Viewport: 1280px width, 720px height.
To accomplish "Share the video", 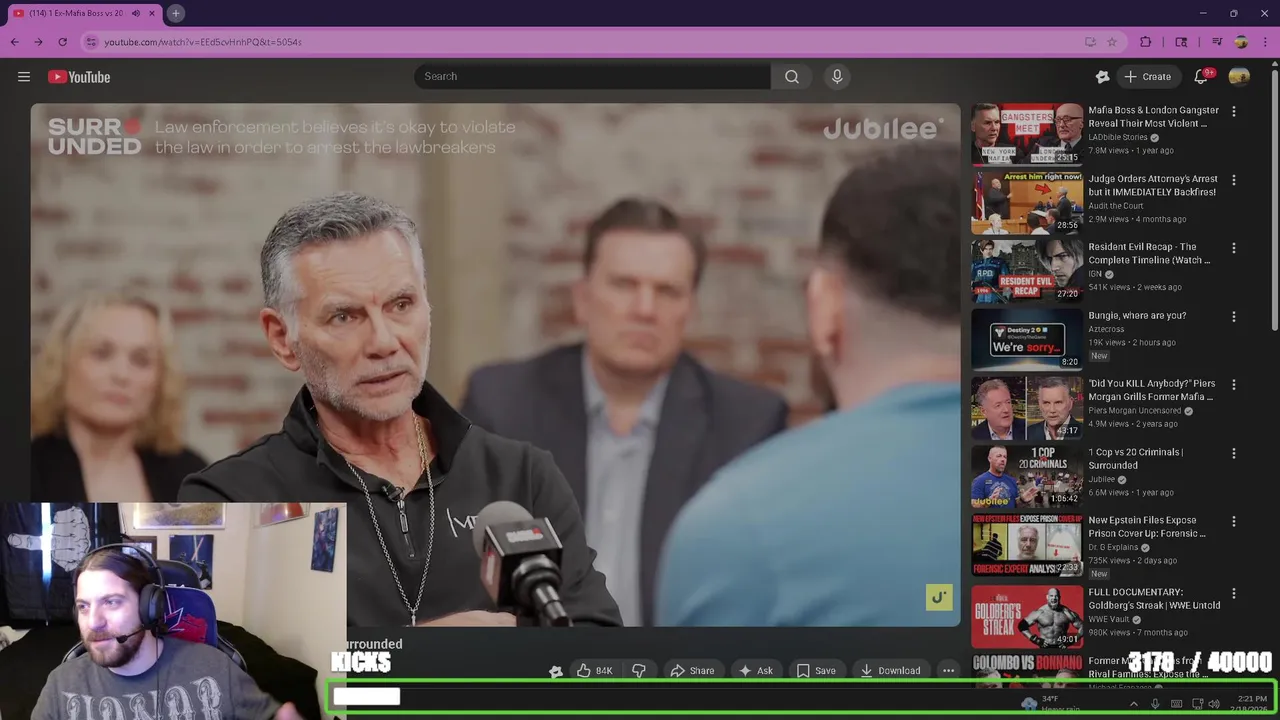I will (x=692, y=671).
